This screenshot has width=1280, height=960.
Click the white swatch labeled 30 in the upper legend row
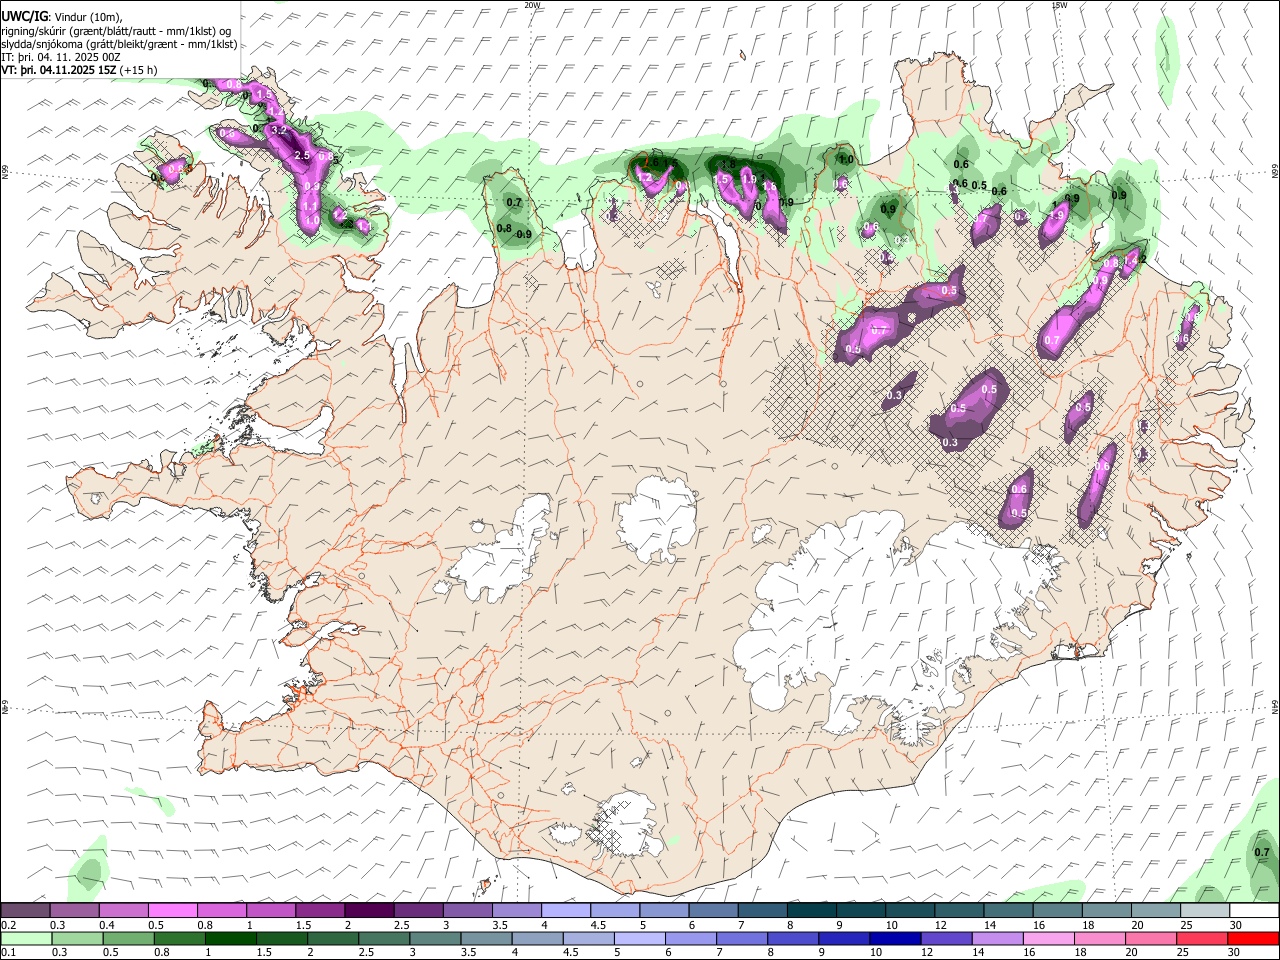coord(1254,910)
